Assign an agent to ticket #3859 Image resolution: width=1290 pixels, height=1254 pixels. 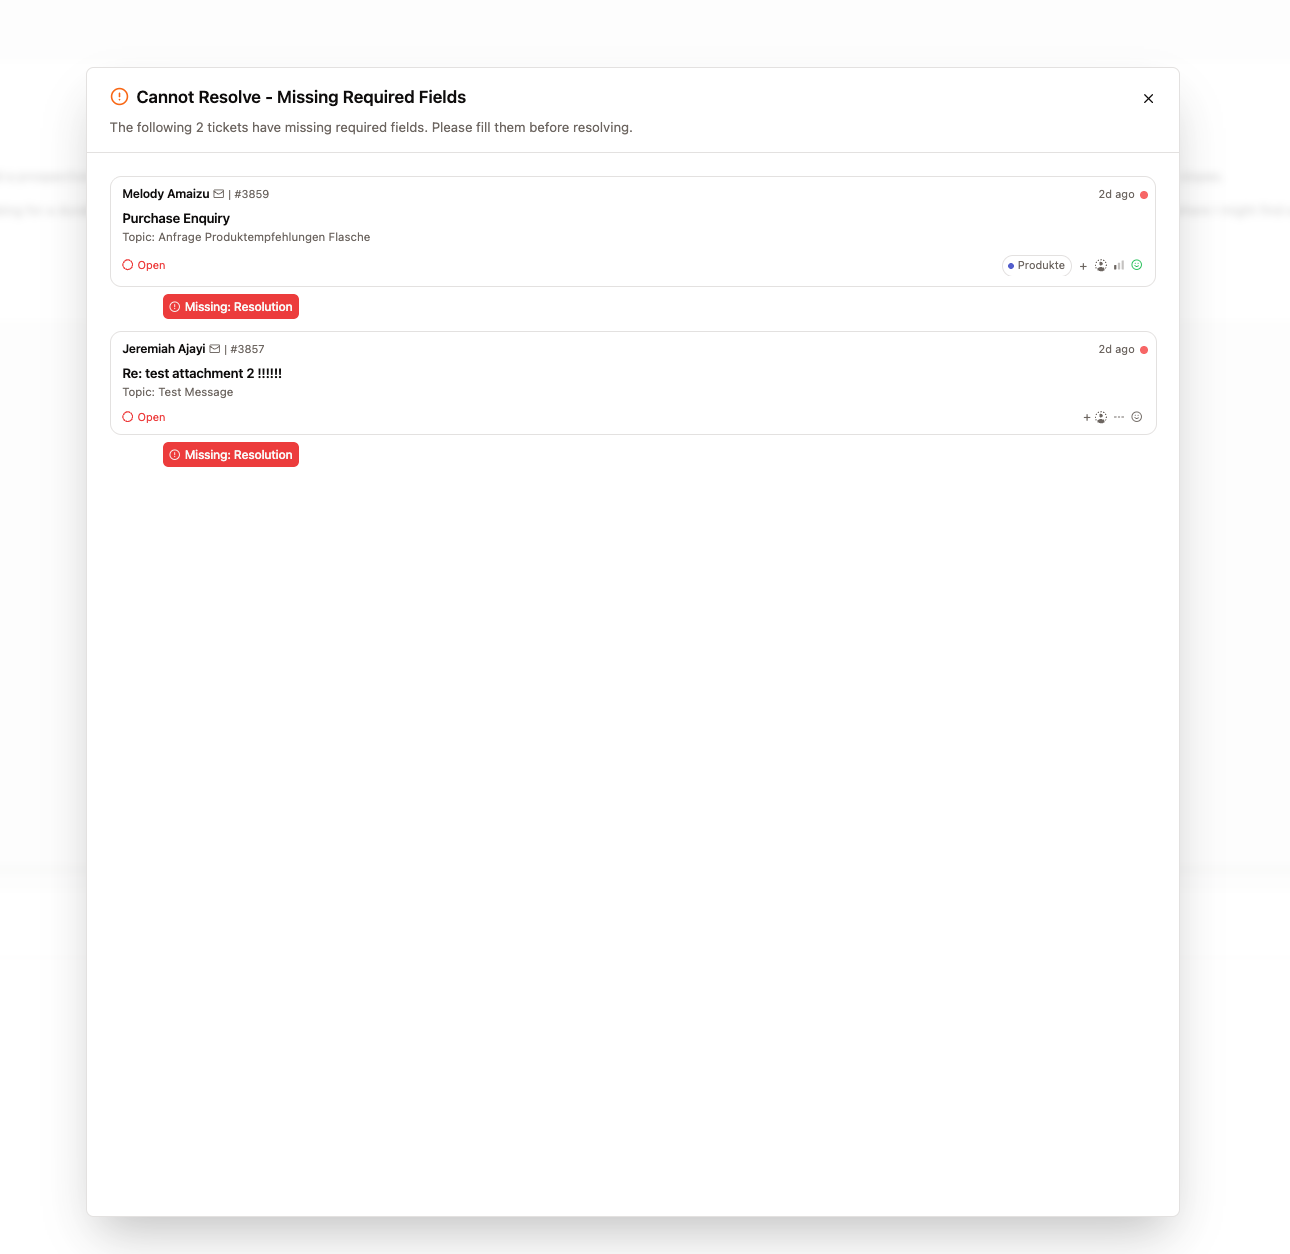click(x=1101, y=265)
